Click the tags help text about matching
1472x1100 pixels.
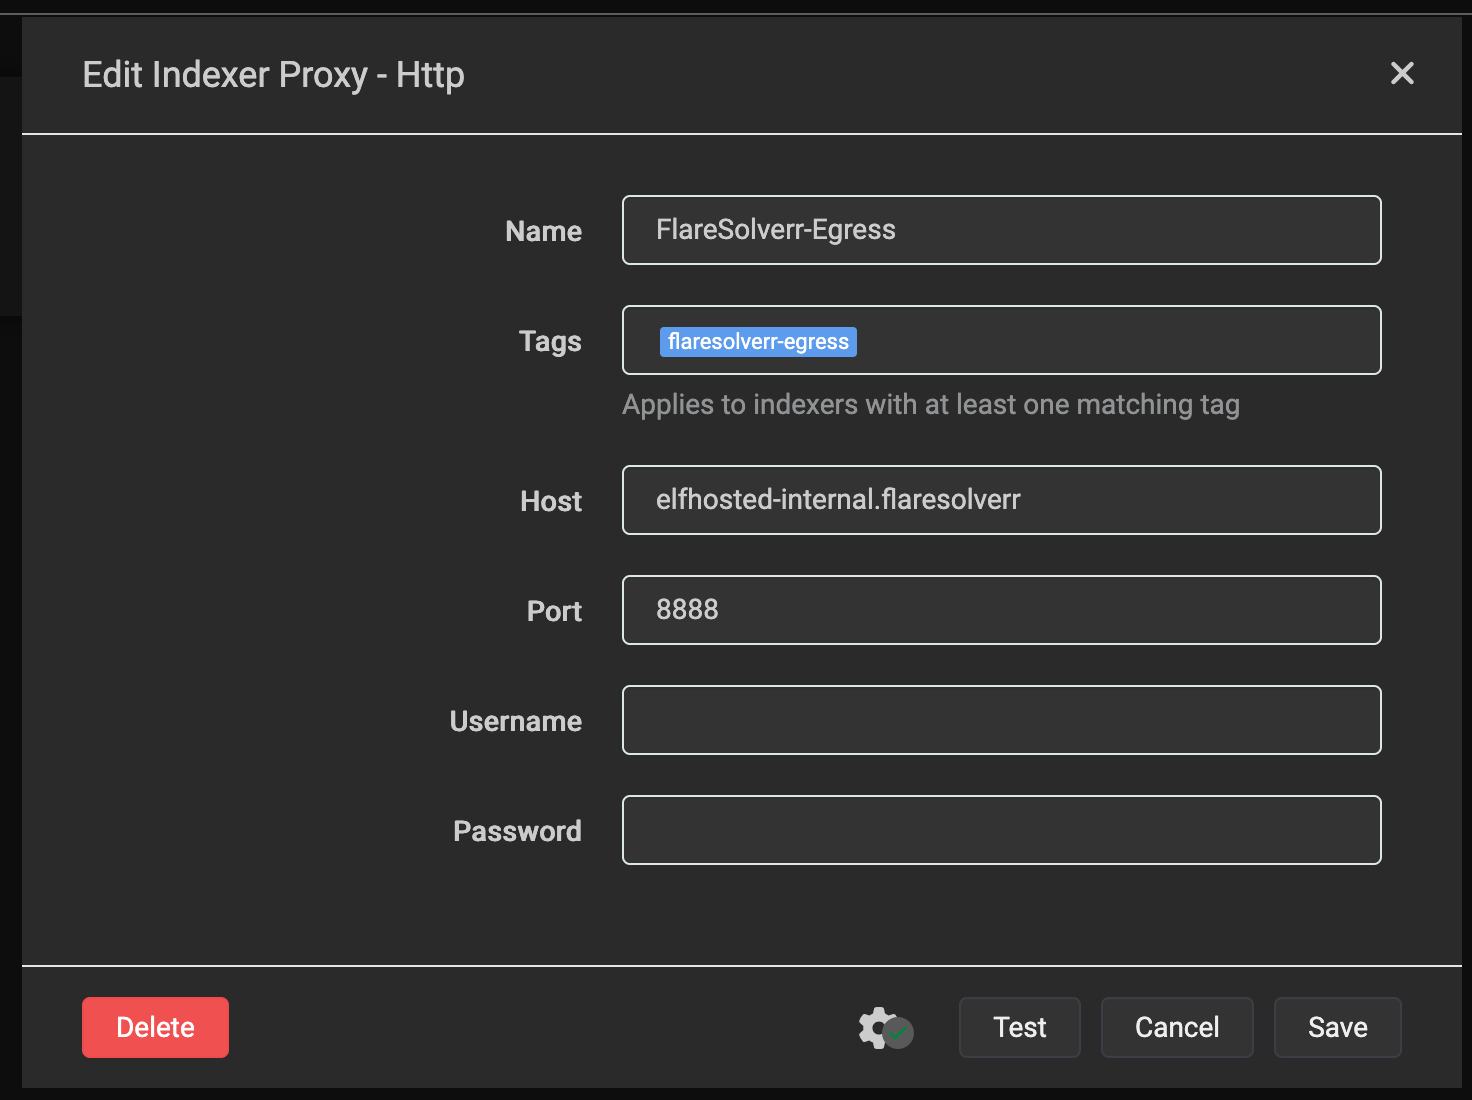pos(930,405)
